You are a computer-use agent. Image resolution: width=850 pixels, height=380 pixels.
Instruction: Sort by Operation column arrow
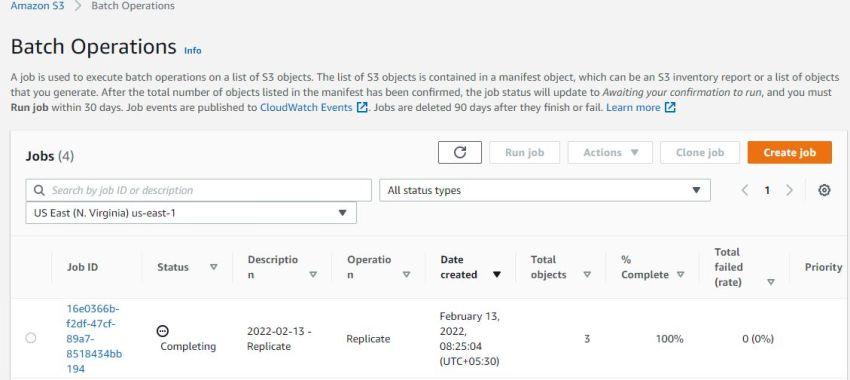407,274
